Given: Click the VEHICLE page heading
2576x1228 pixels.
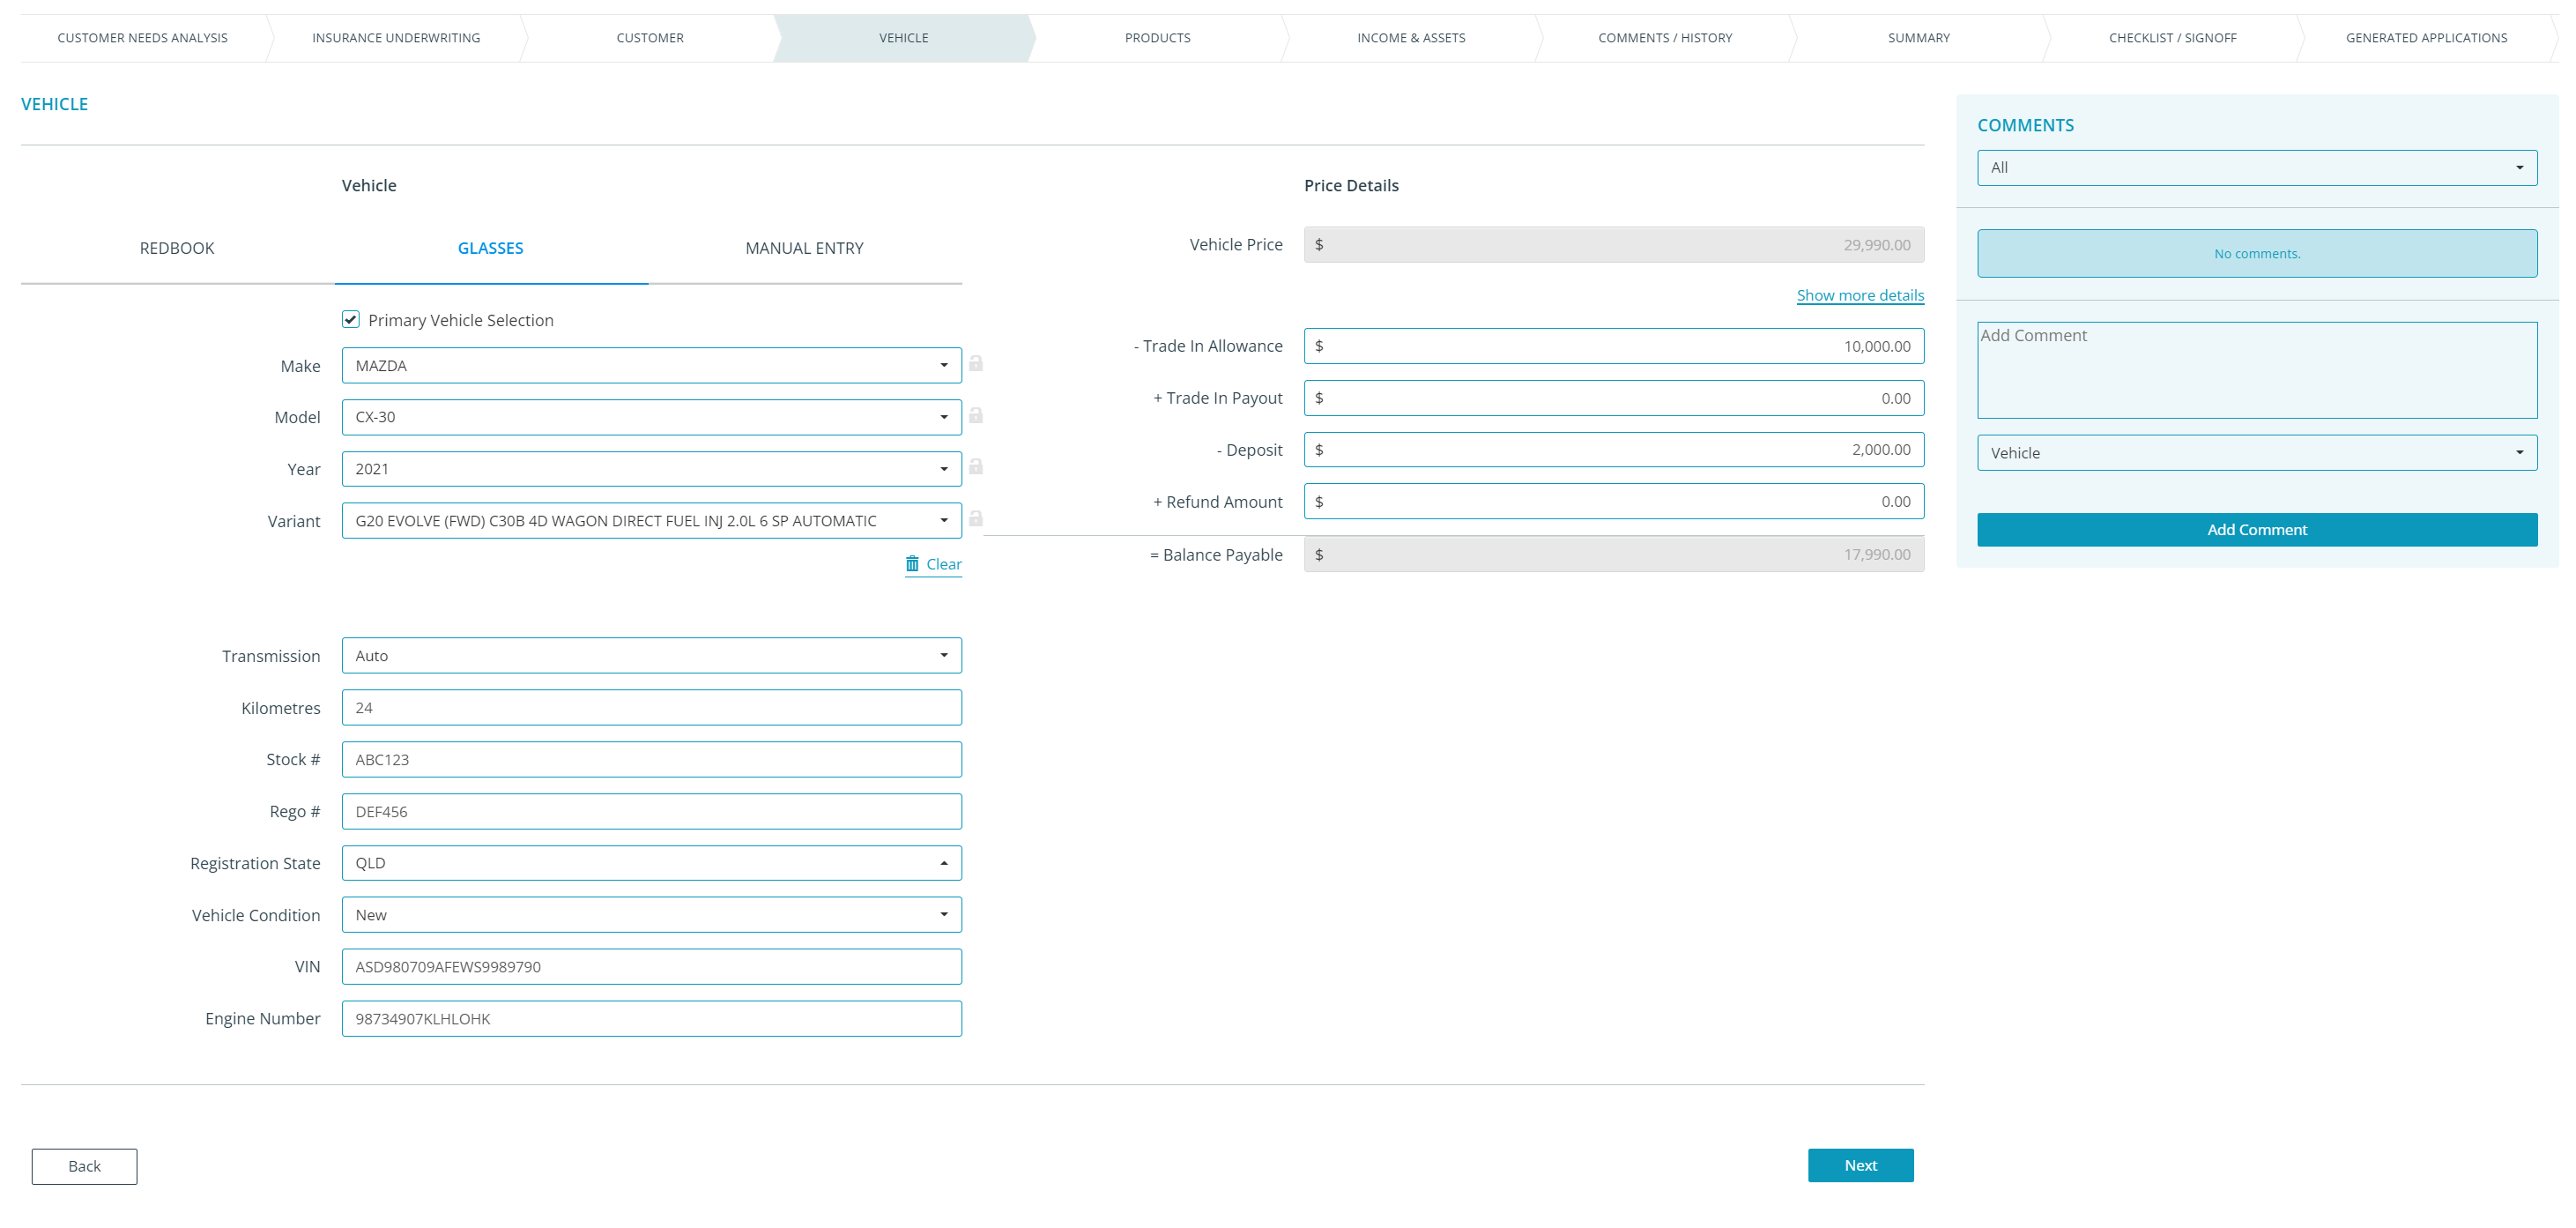Looking at the screenshot, I should coord(54,104).
